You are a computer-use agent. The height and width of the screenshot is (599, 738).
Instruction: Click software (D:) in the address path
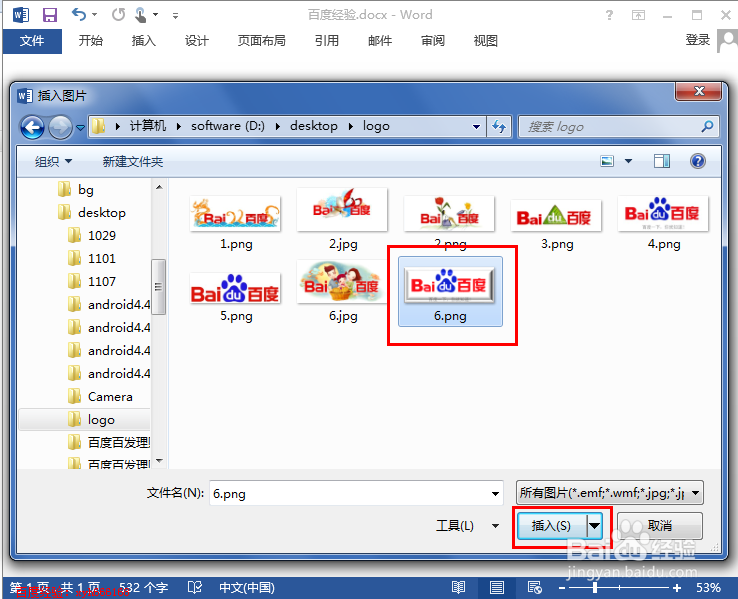pyautogui.click(x=228, y=126)
